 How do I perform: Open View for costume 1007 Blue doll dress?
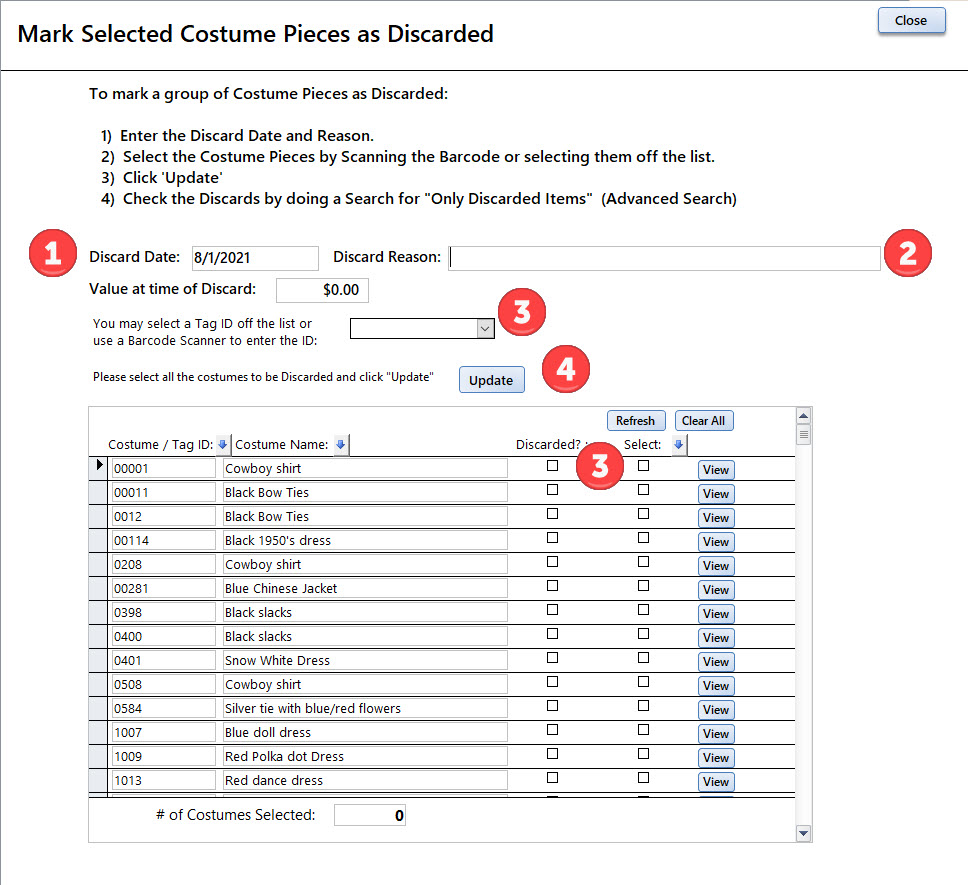point(716,734)
